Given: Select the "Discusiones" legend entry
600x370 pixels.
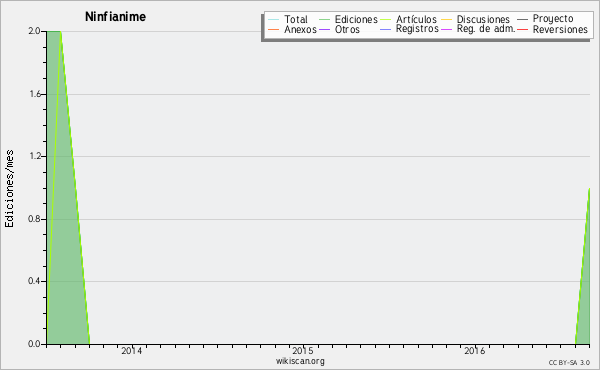Looking at the screenshot, I should [483, 19].
